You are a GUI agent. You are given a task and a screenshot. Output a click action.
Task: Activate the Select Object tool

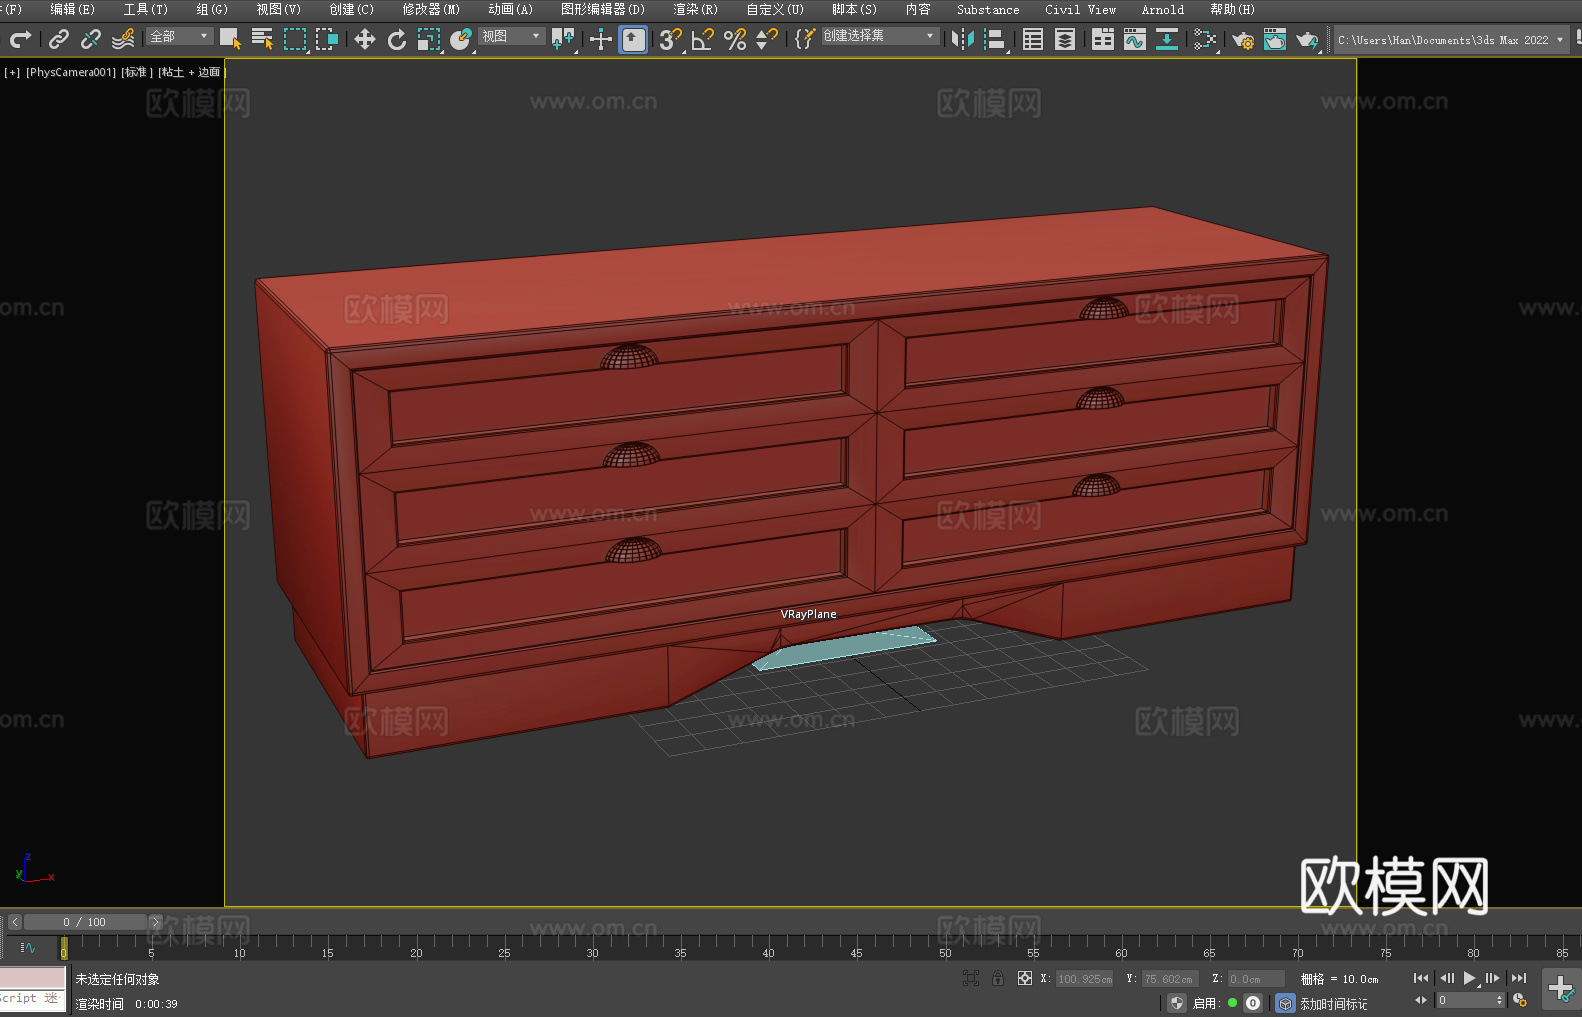230,39
